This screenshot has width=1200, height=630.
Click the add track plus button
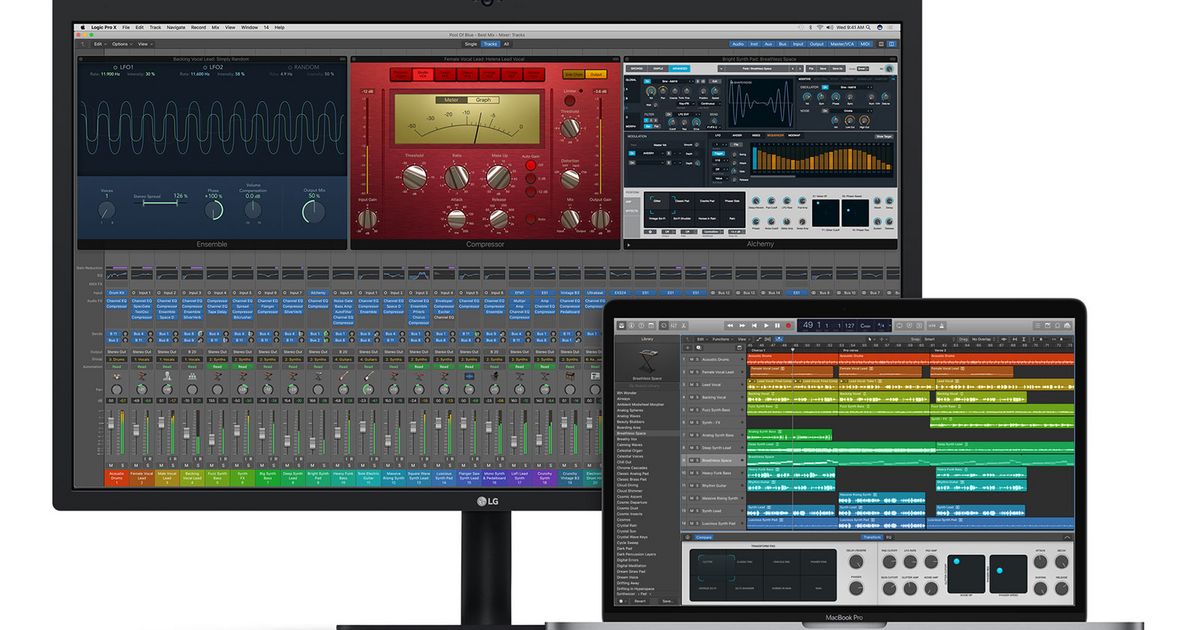687,349
